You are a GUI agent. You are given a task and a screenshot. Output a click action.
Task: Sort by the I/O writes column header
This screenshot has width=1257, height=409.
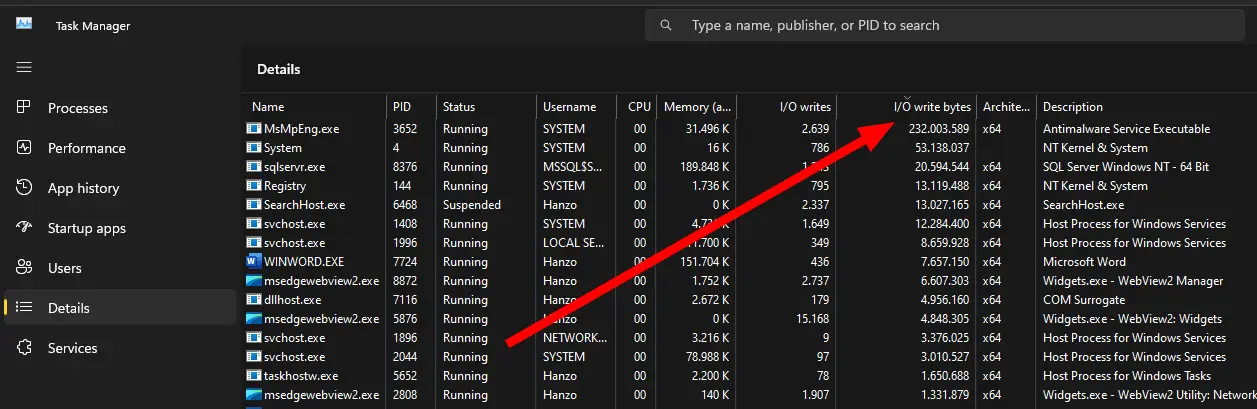786,107
